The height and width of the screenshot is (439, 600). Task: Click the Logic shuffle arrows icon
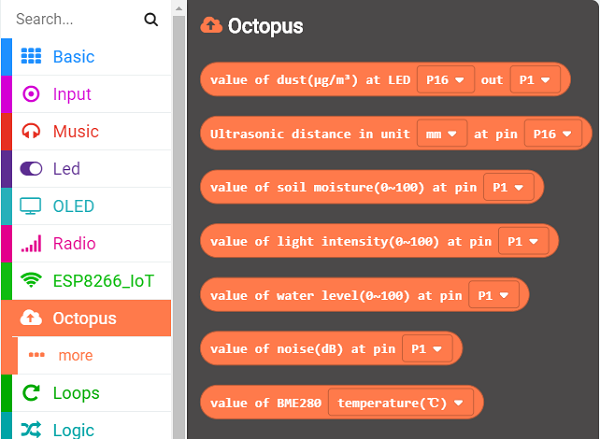coord(31,430)
